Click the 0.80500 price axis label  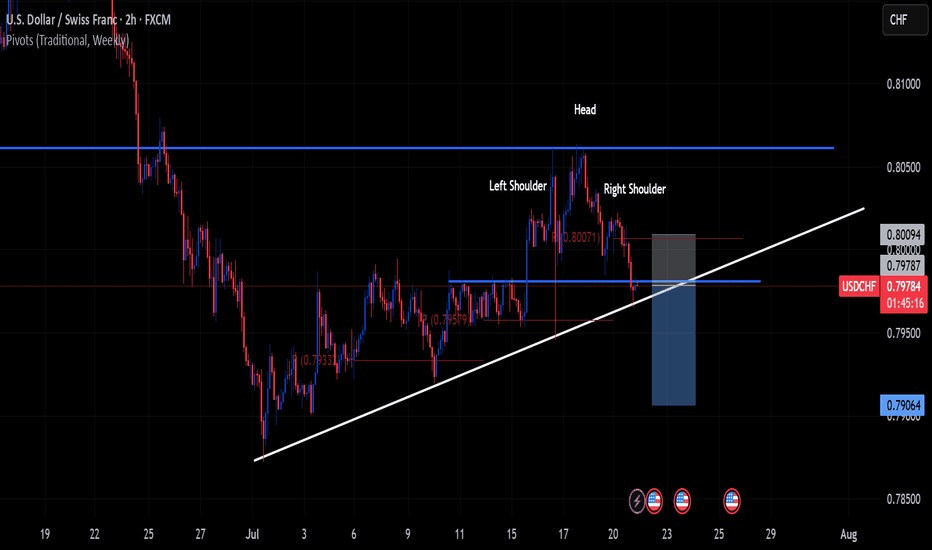pos(903,168)
